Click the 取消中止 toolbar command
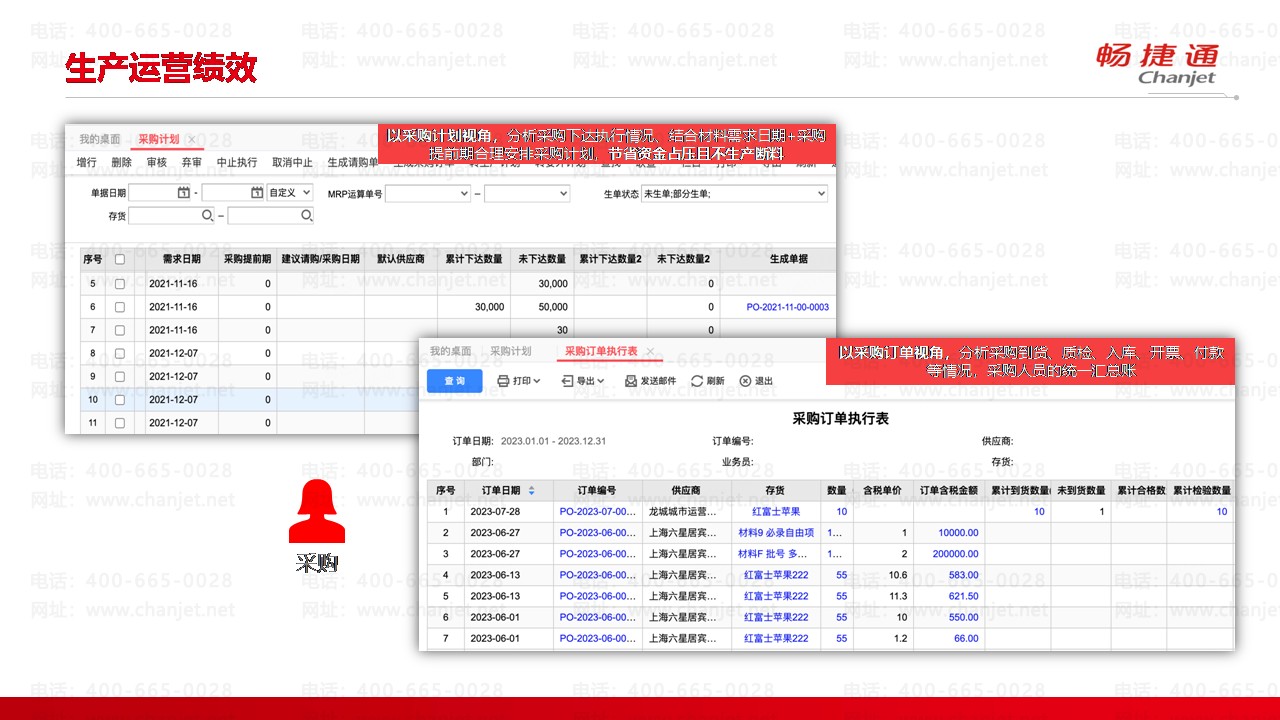The width and height of the screenshot is (1280, 720). (292, 162)
